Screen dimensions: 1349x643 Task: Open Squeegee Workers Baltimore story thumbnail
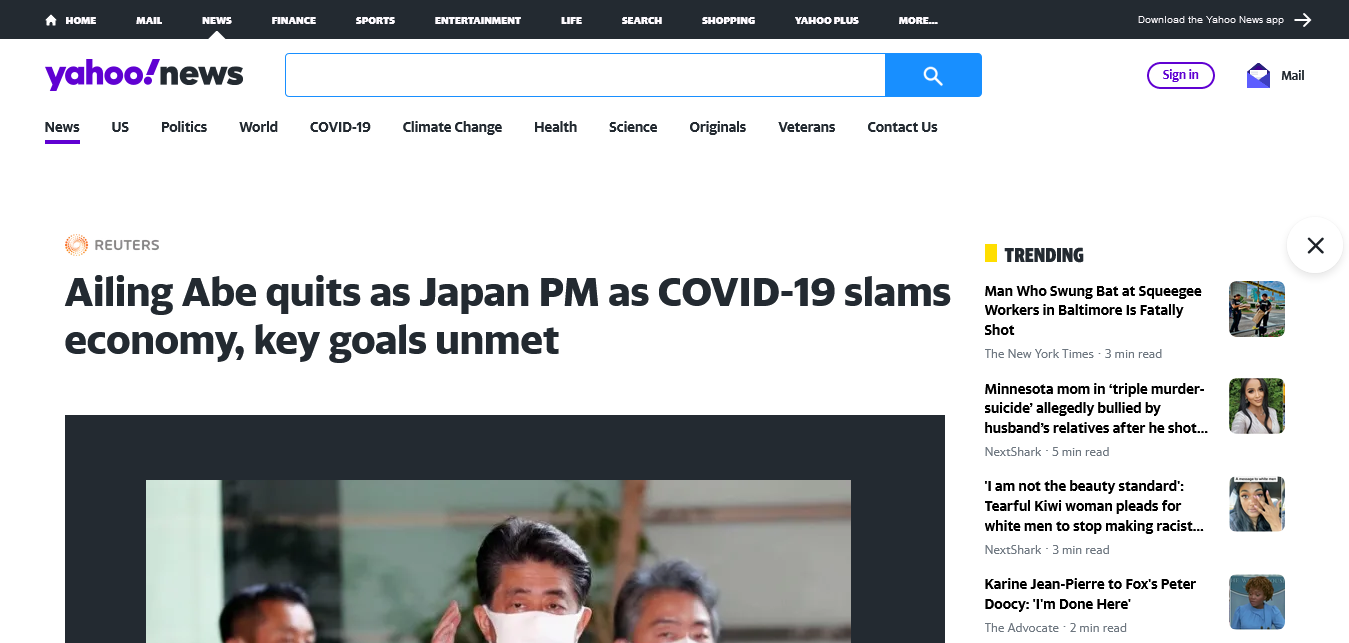tap(1257, 309)
